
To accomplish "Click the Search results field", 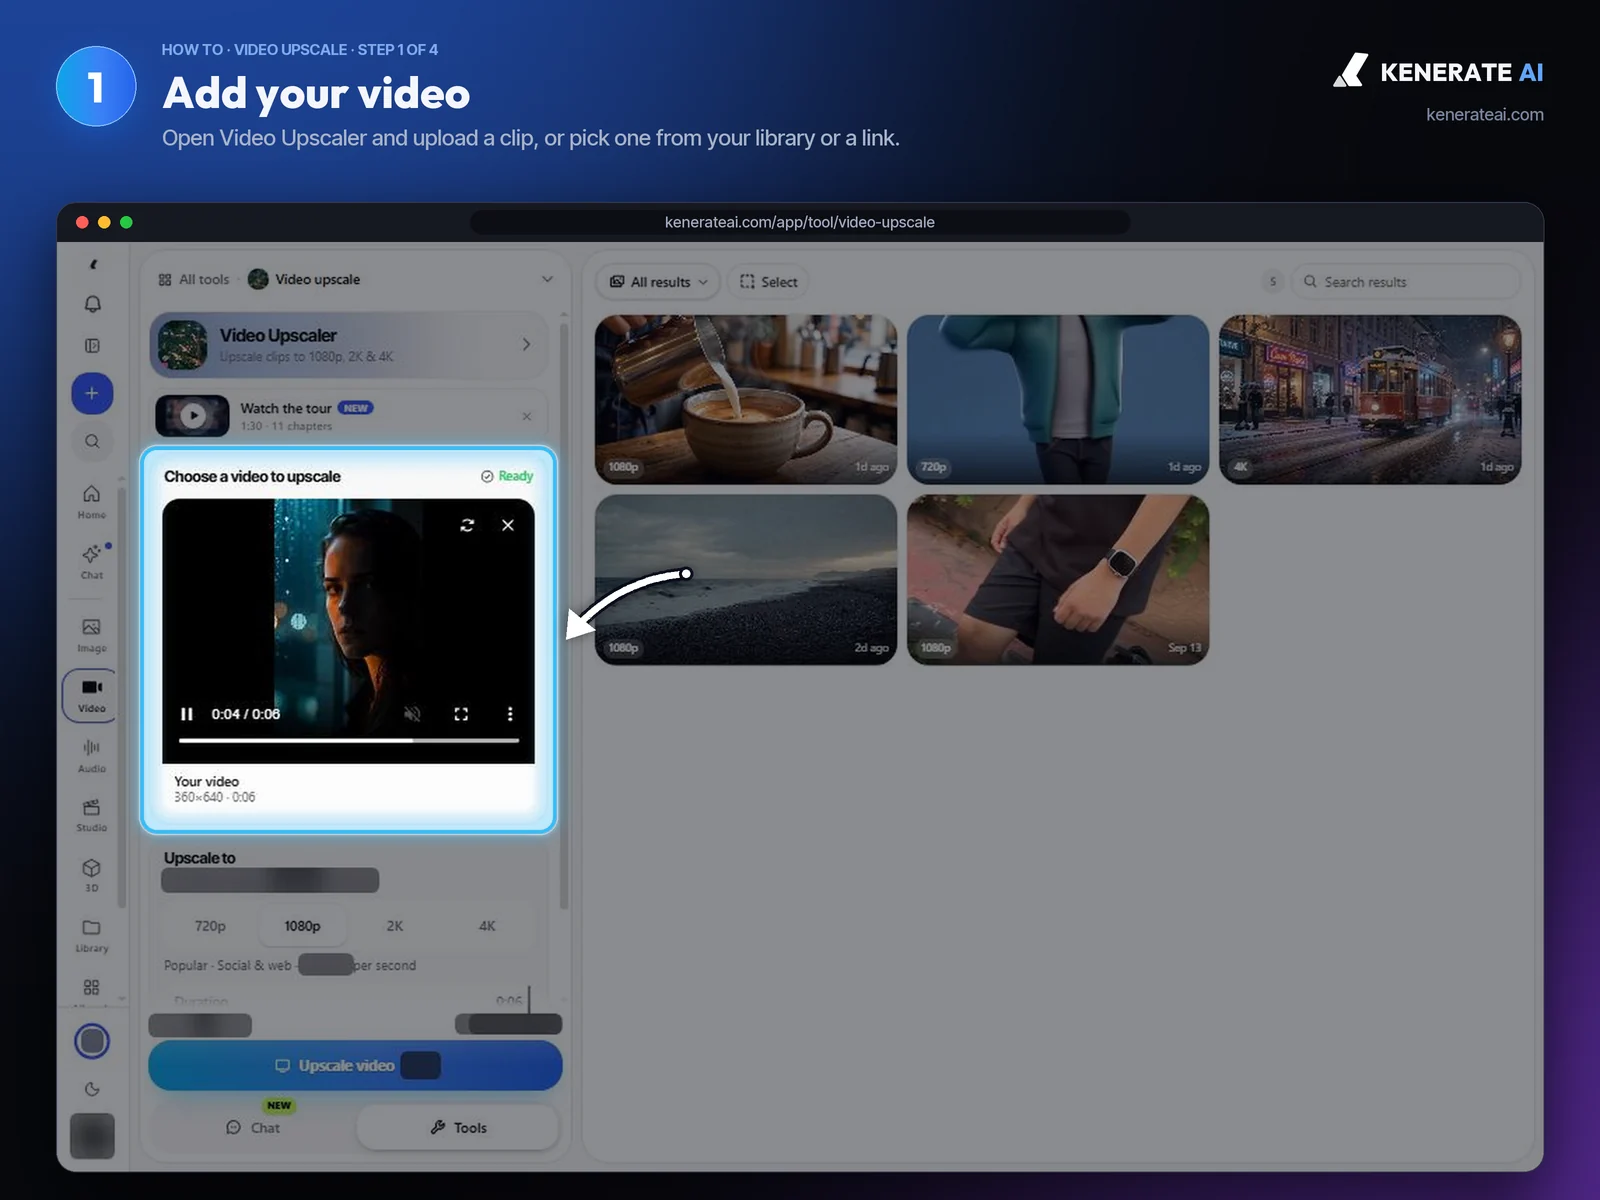I will (x=1406, y=282).
